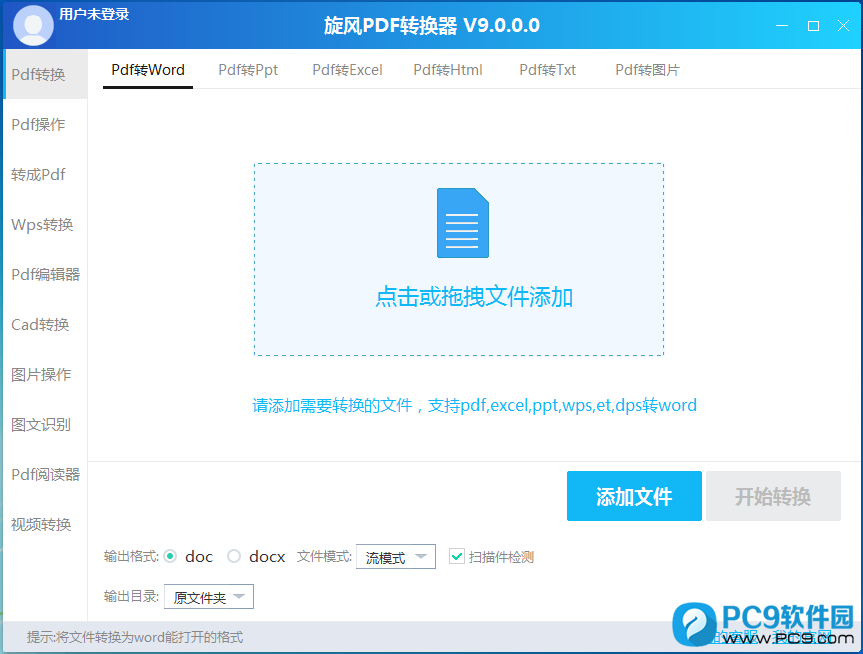Screen dimensions: 863x654
Task: Click 点击或拖拽文件添加 text in the drop zone
Action: [x=474, y=297]
